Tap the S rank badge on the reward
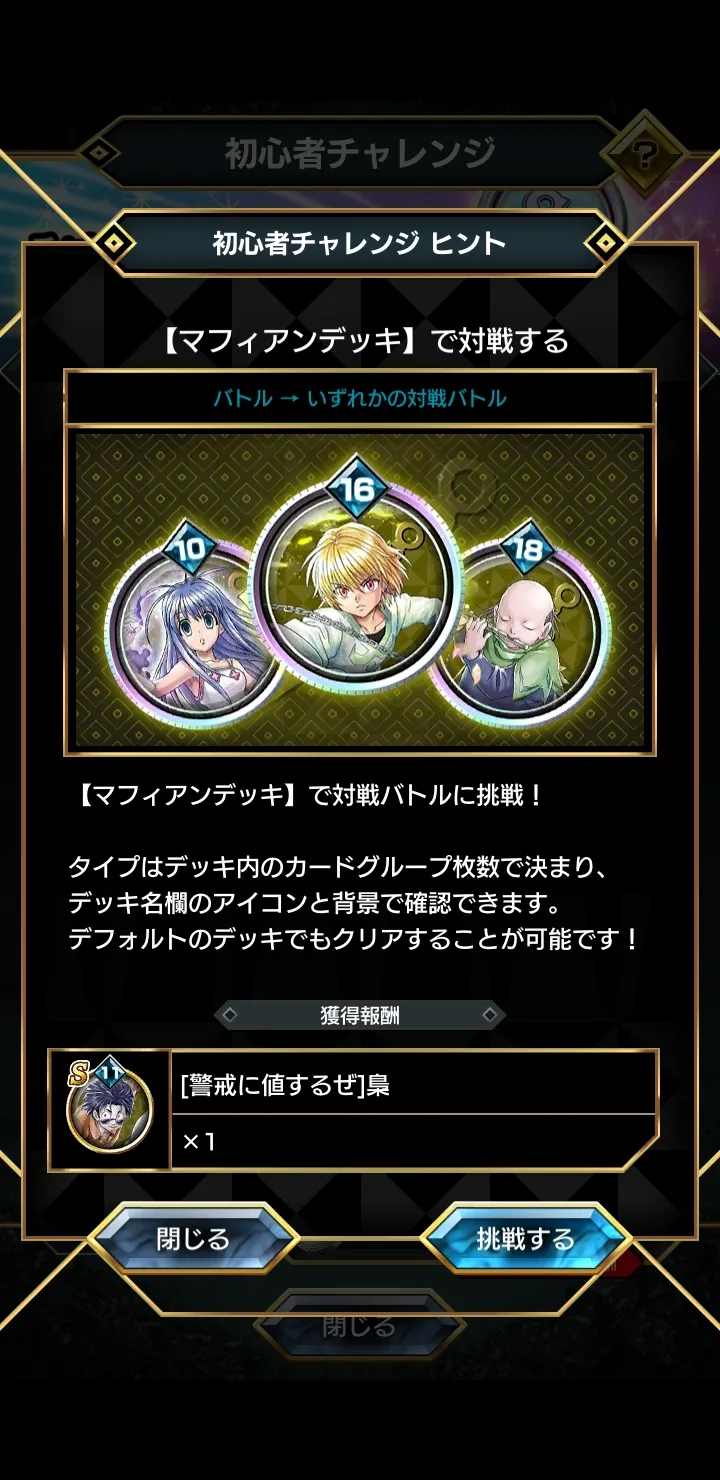 click(76, 1074)
